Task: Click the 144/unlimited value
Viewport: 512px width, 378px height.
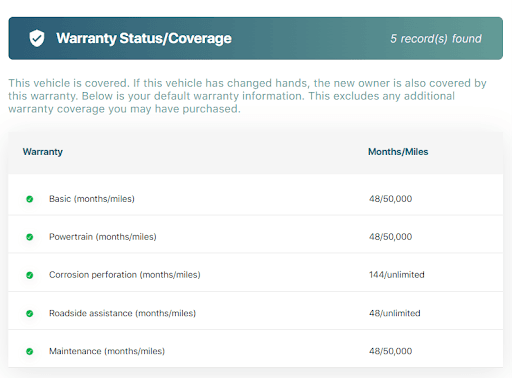Action: [x=397, y=275]
